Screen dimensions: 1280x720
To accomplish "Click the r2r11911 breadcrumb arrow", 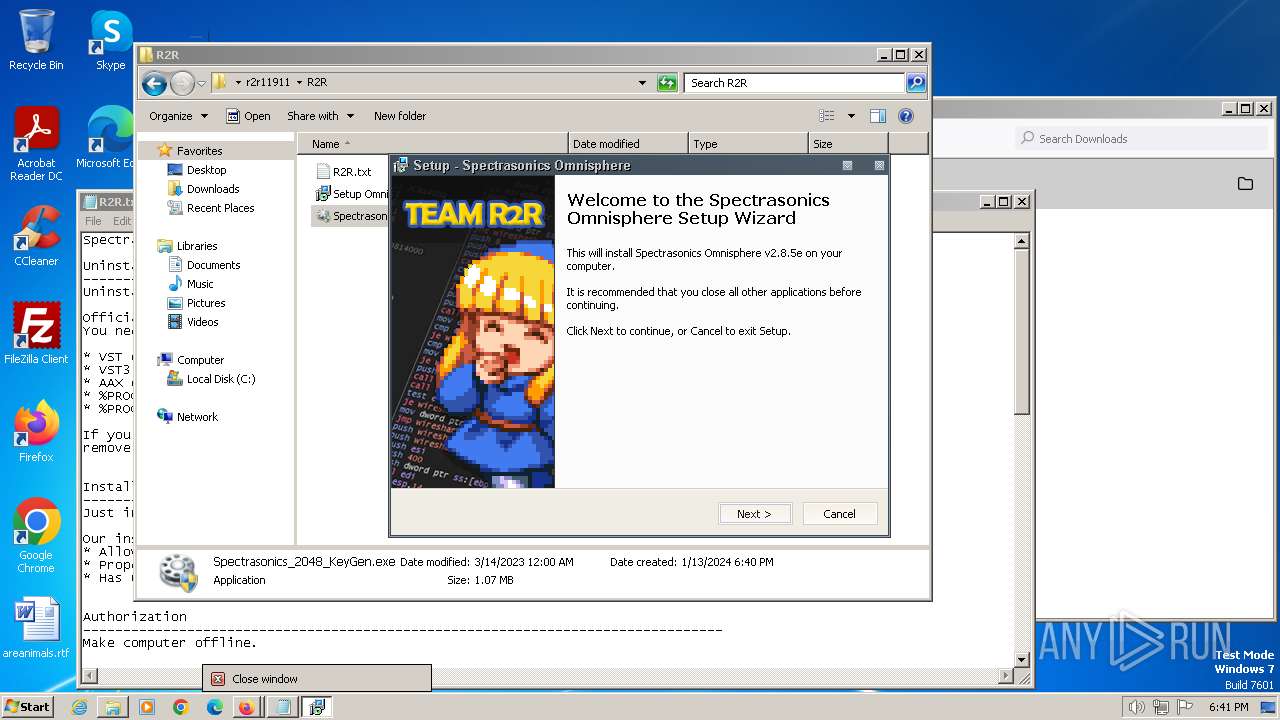I will pyautogui.click(x=299, y=83).
